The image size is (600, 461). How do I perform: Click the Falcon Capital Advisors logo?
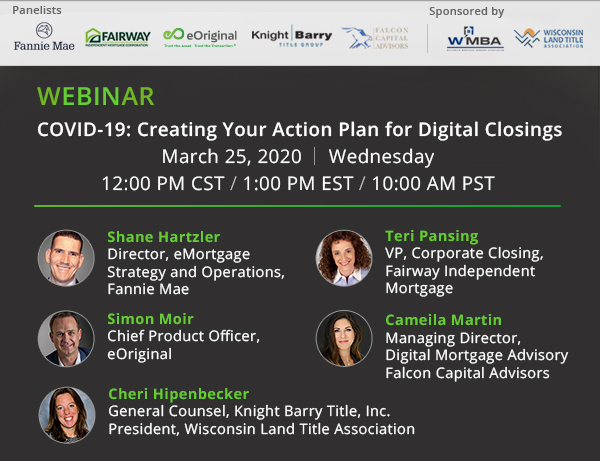[x=375, y=38]
